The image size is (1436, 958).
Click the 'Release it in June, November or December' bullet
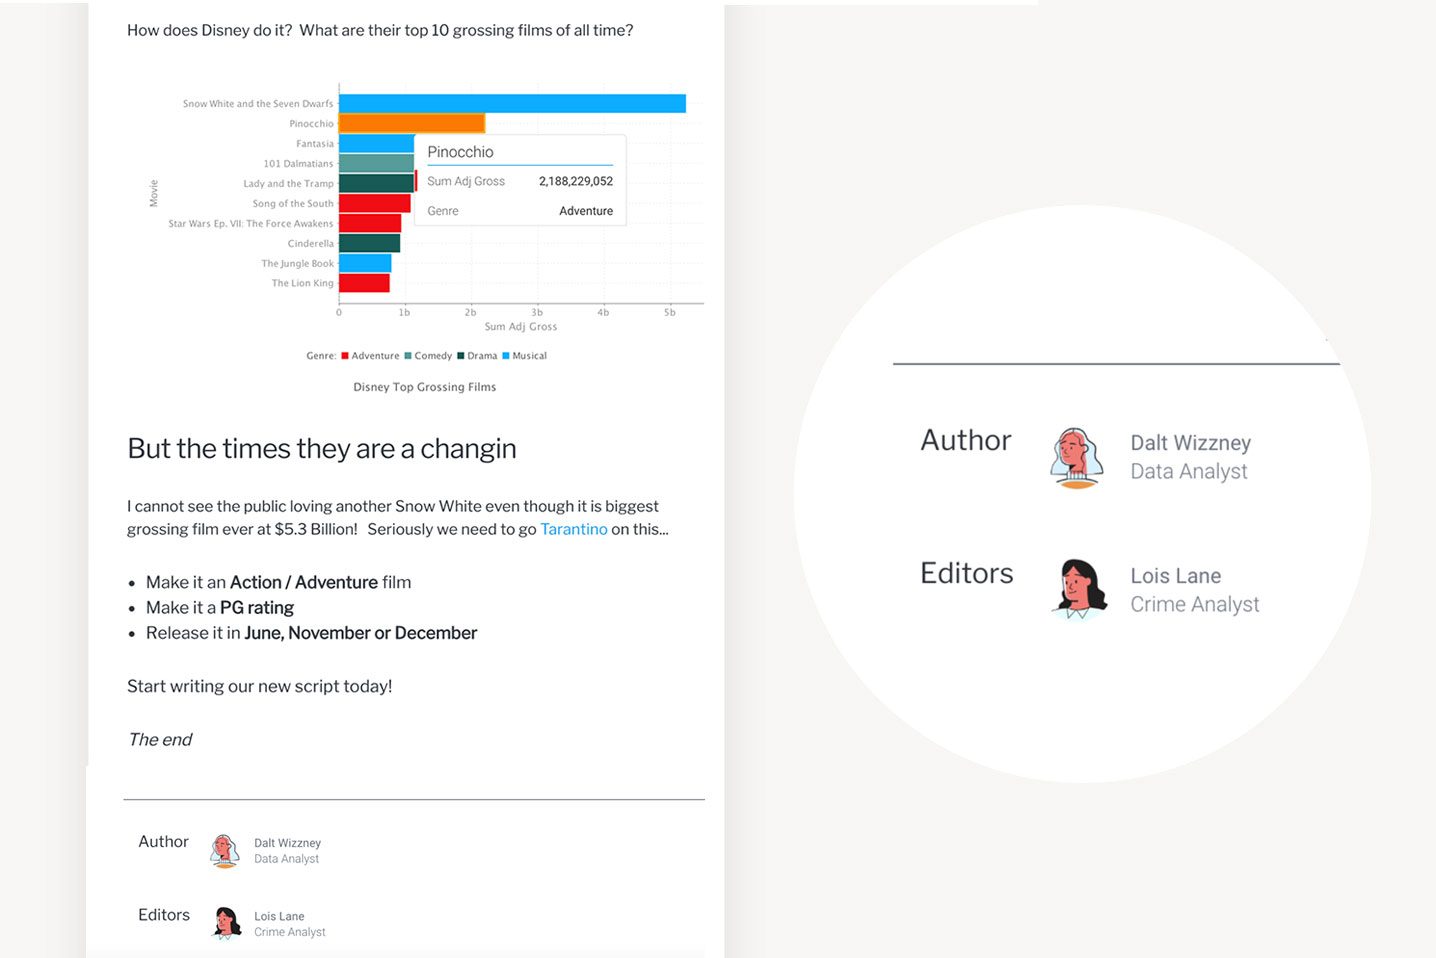[x=311, y=633]
